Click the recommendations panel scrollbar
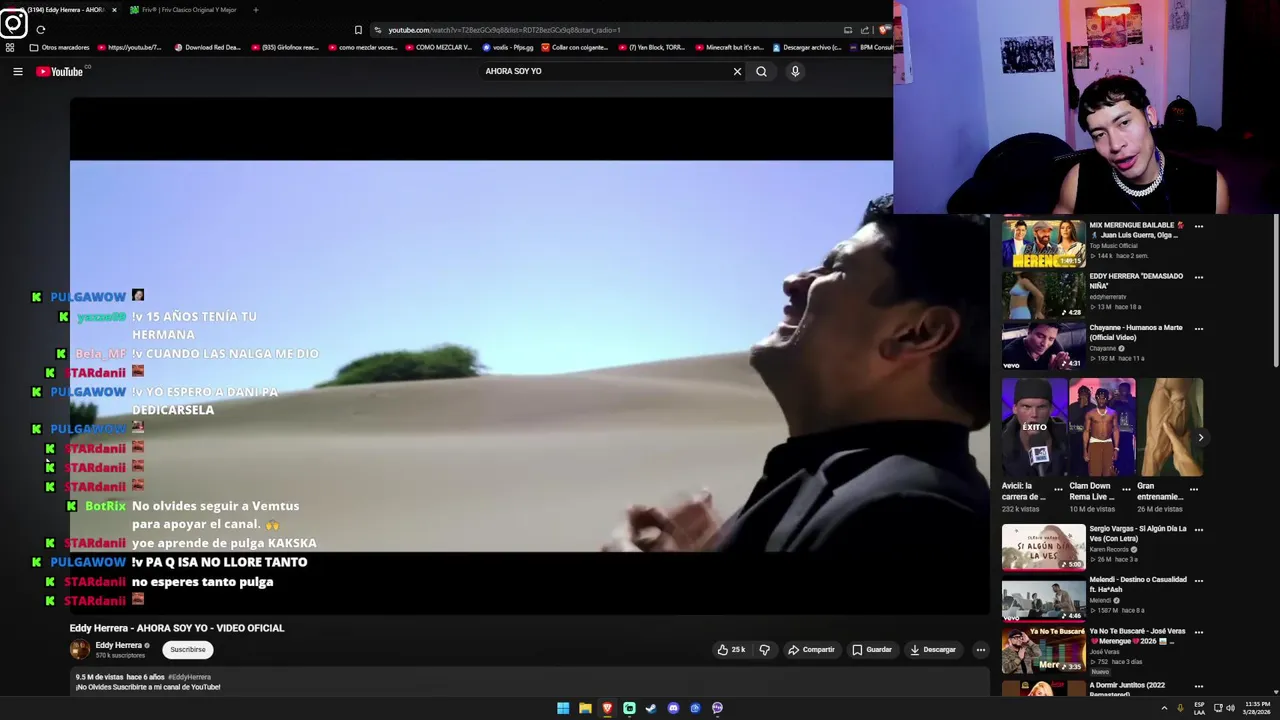This screenshot has width=1280, height=720. (1275, 292)
